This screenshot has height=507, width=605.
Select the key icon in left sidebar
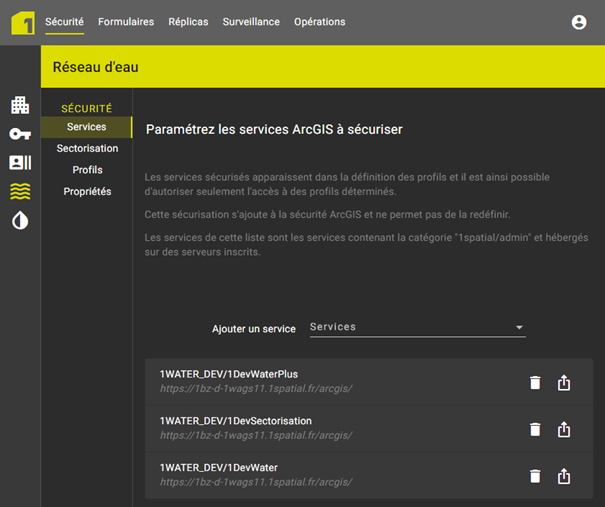click(x=20, y=134)
